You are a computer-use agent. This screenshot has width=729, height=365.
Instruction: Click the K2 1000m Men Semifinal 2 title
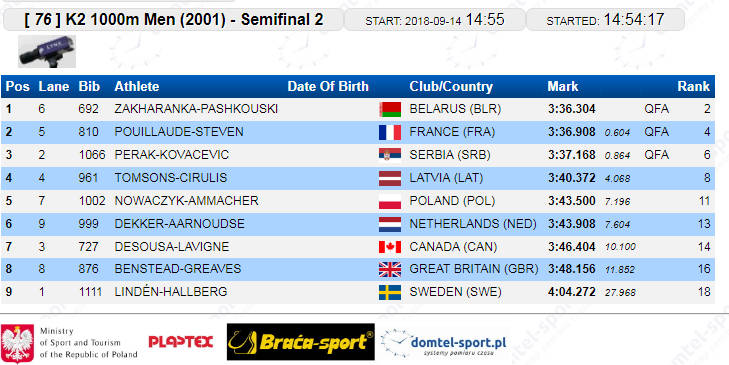click(173, 20)
